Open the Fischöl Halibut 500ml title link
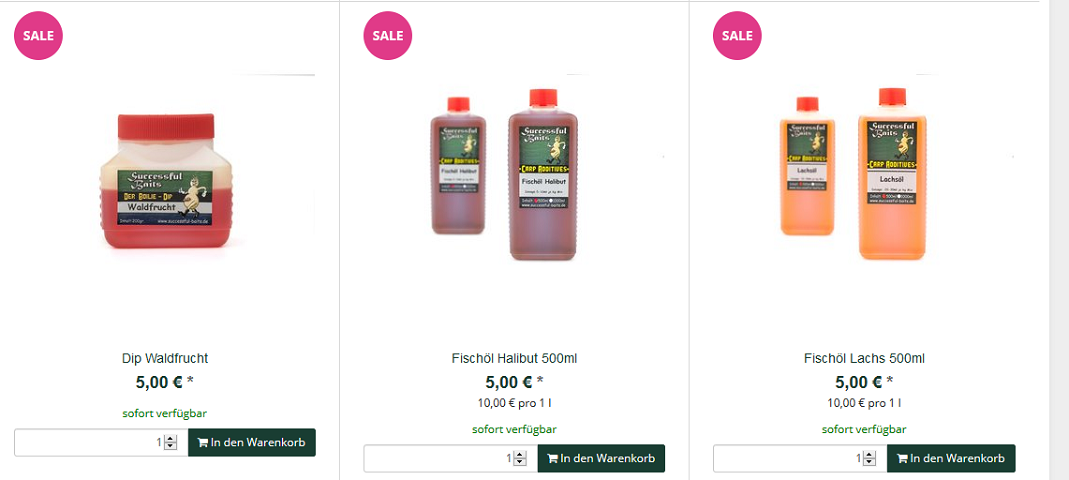Image resolution: width=1069 pixels, height=480 pixels. pos(514,358)
